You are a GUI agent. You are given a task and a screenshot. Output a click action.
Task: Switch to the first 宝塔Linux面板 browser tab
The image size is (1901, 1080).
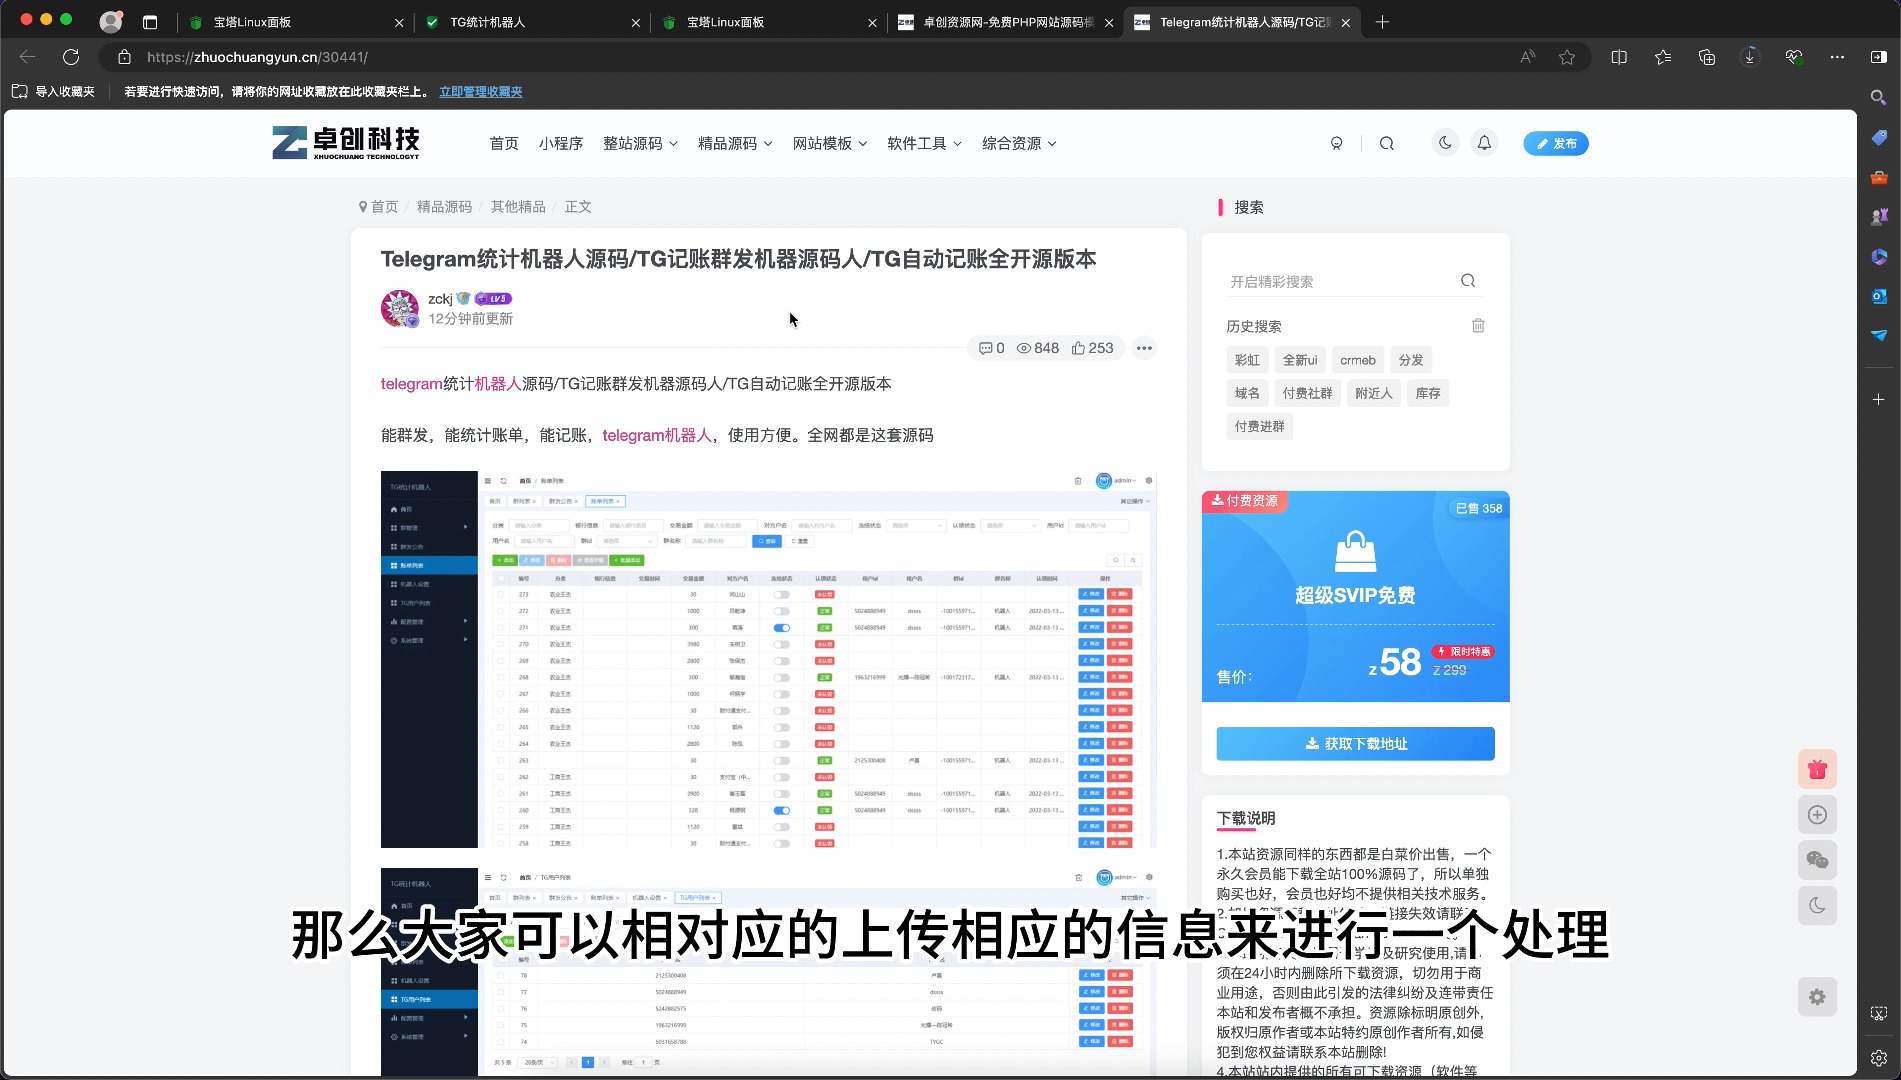click(295, 22)
